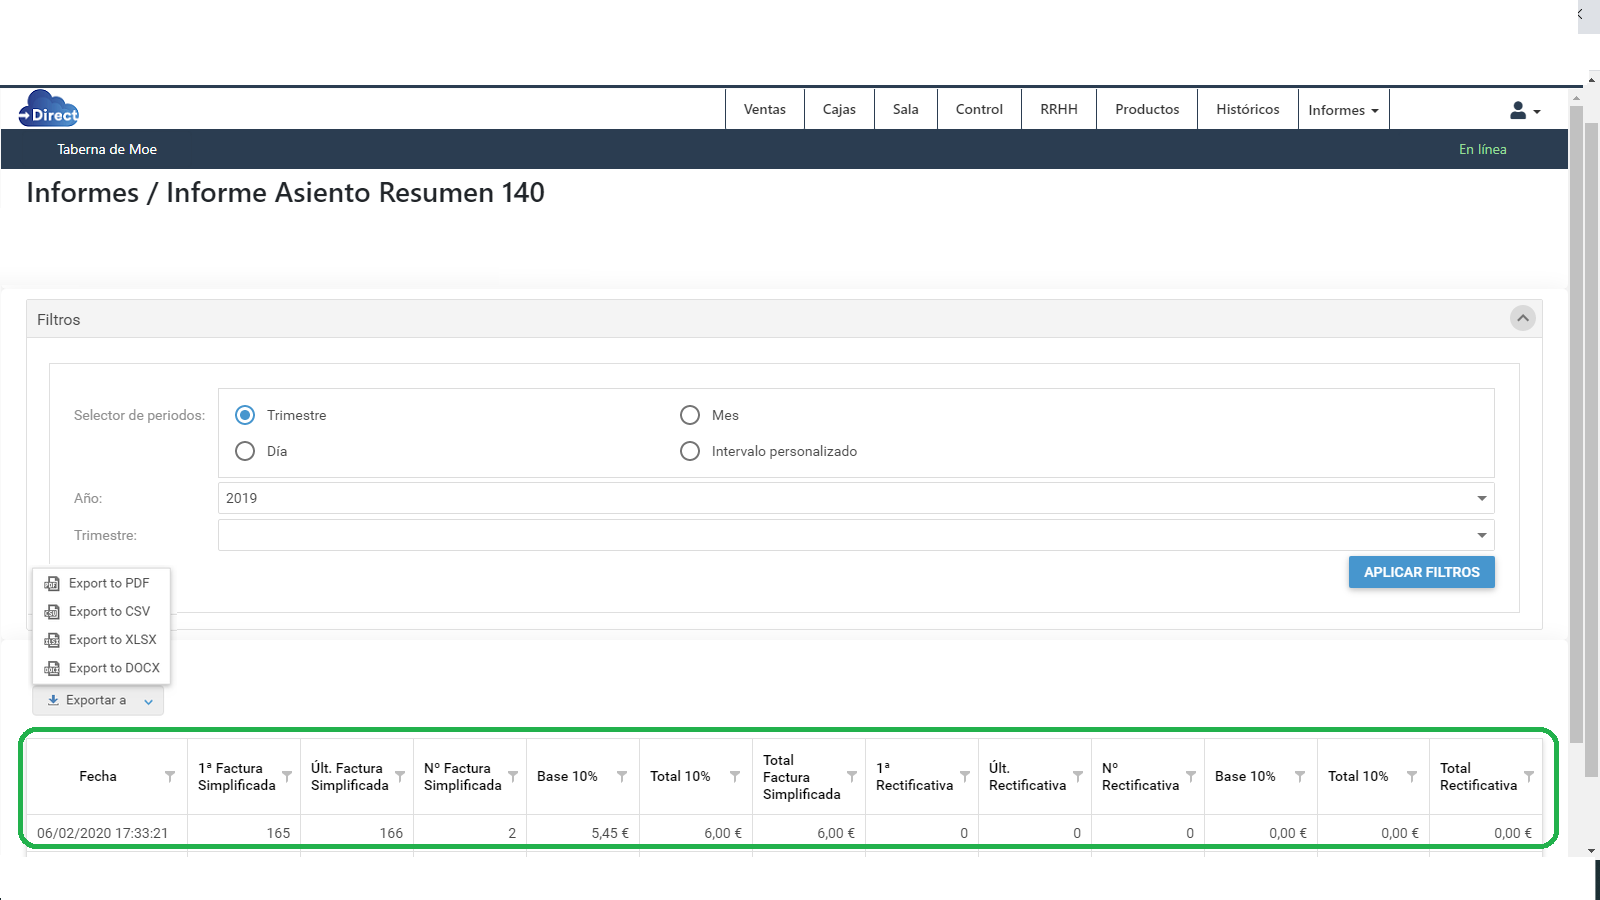Go to the Ventas menu item
1600x900 pixels.
click(765, 109)
